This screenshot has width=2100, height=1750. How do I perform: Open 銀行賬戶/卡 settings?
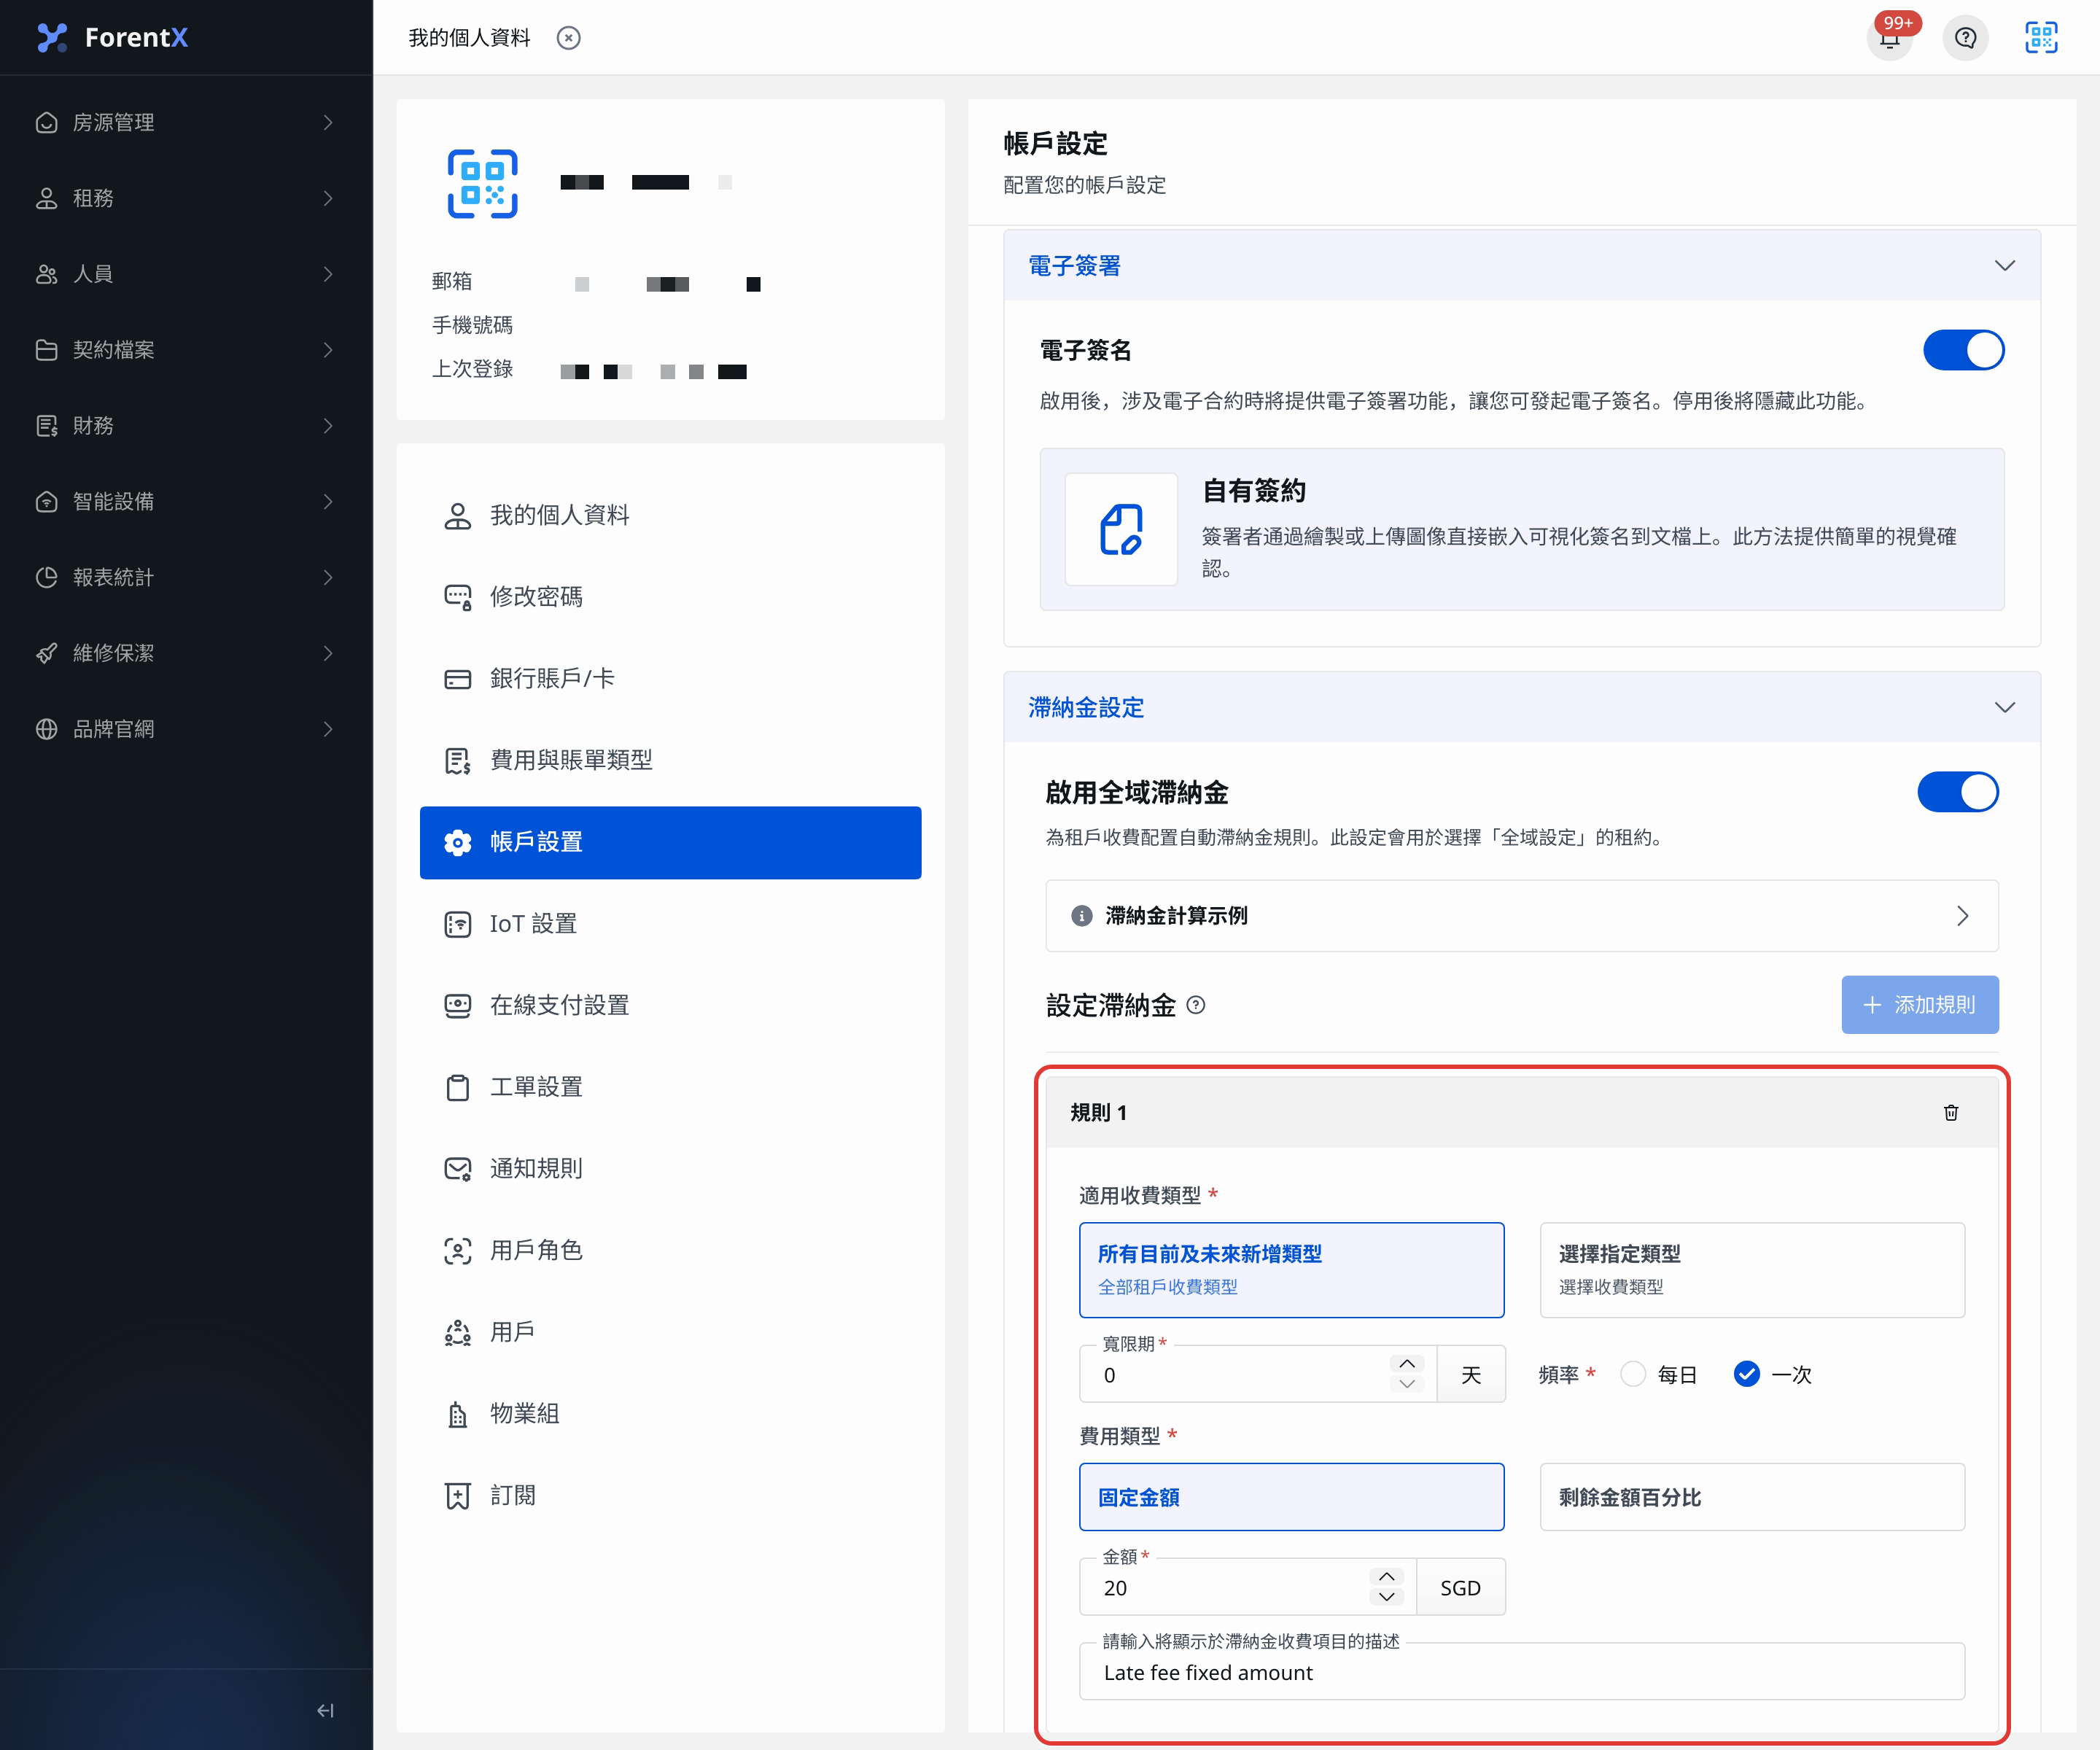click(x=670, y=679)
